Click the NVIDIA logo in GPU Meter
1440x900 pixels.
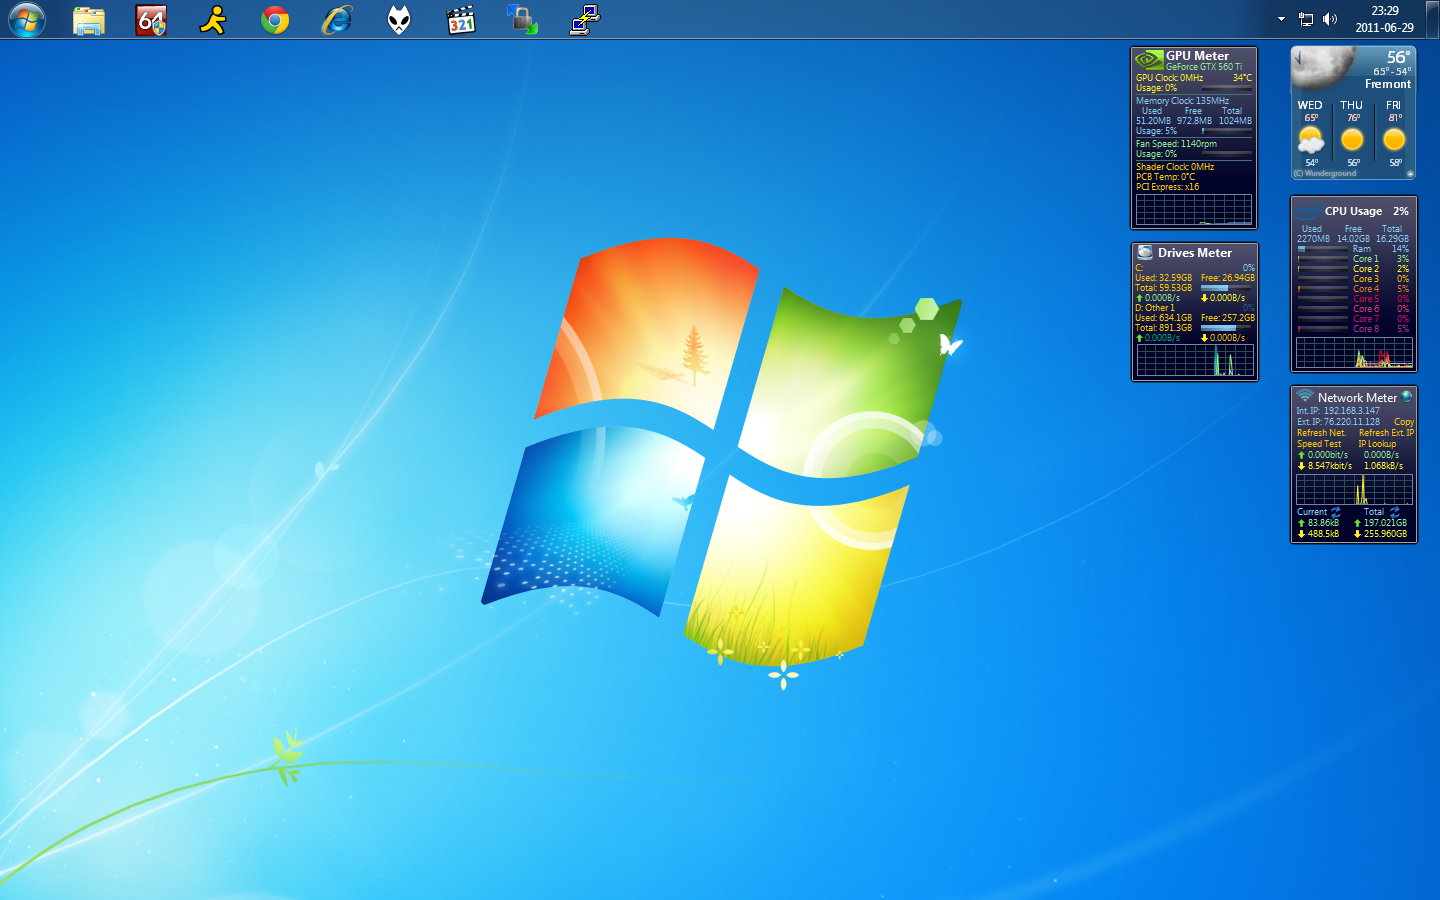coord(1149,60)
